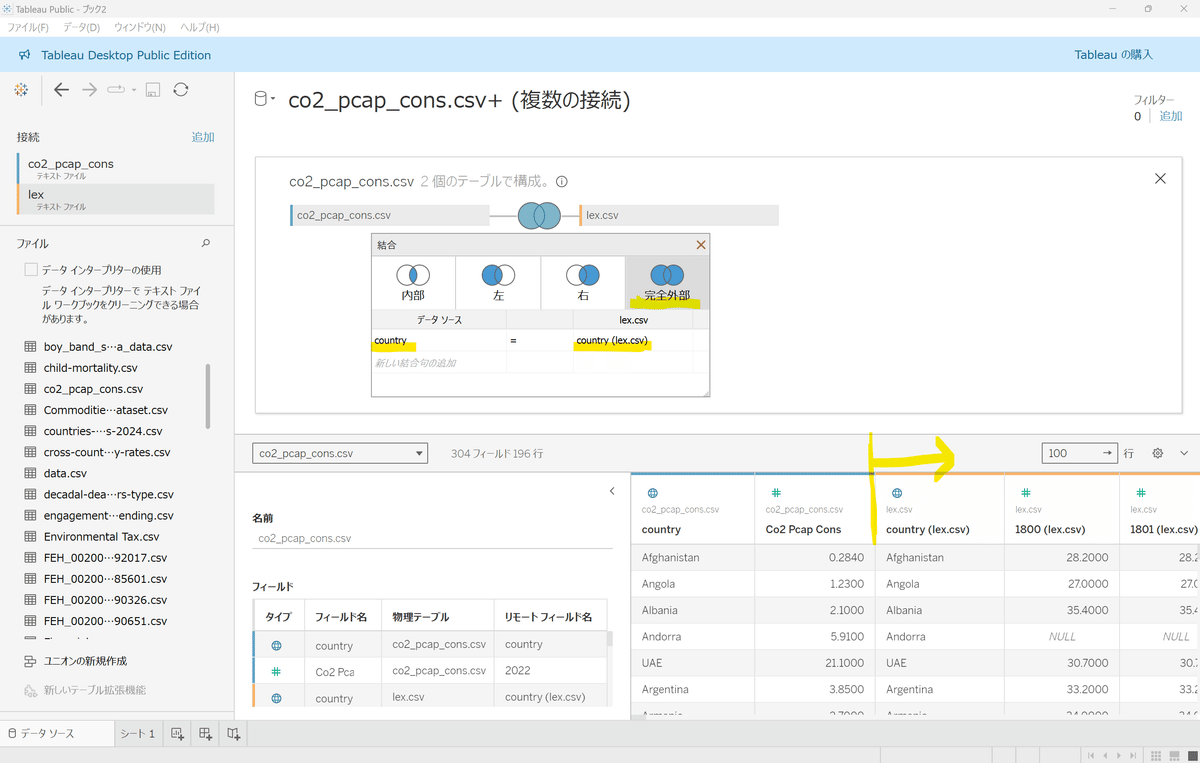Select boy_band_s···a_data.csv in file list
Viewport: 1200px width, 763px height.
[x=108, y=347]
